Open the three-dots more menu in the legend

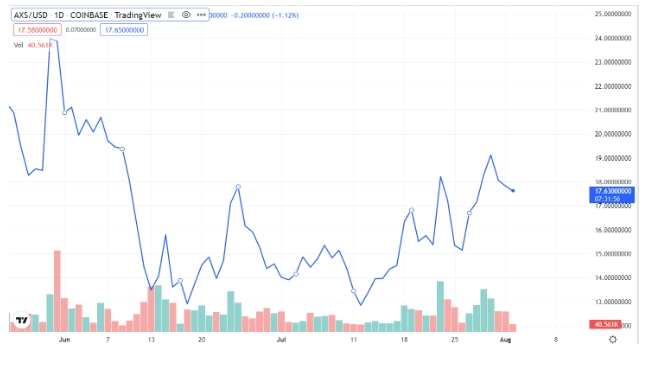pos(201,15)
